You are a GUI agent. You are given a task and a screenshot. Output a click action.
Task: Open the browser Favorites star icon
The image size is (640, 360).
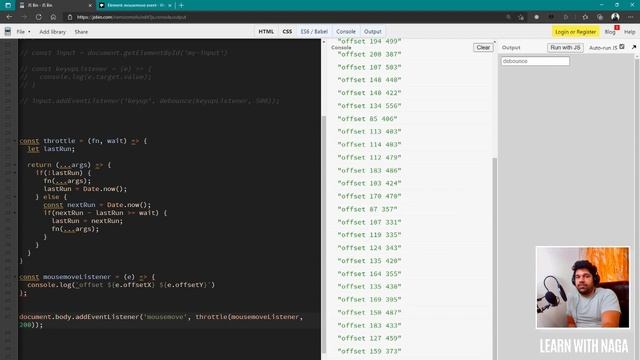point(585,17)
